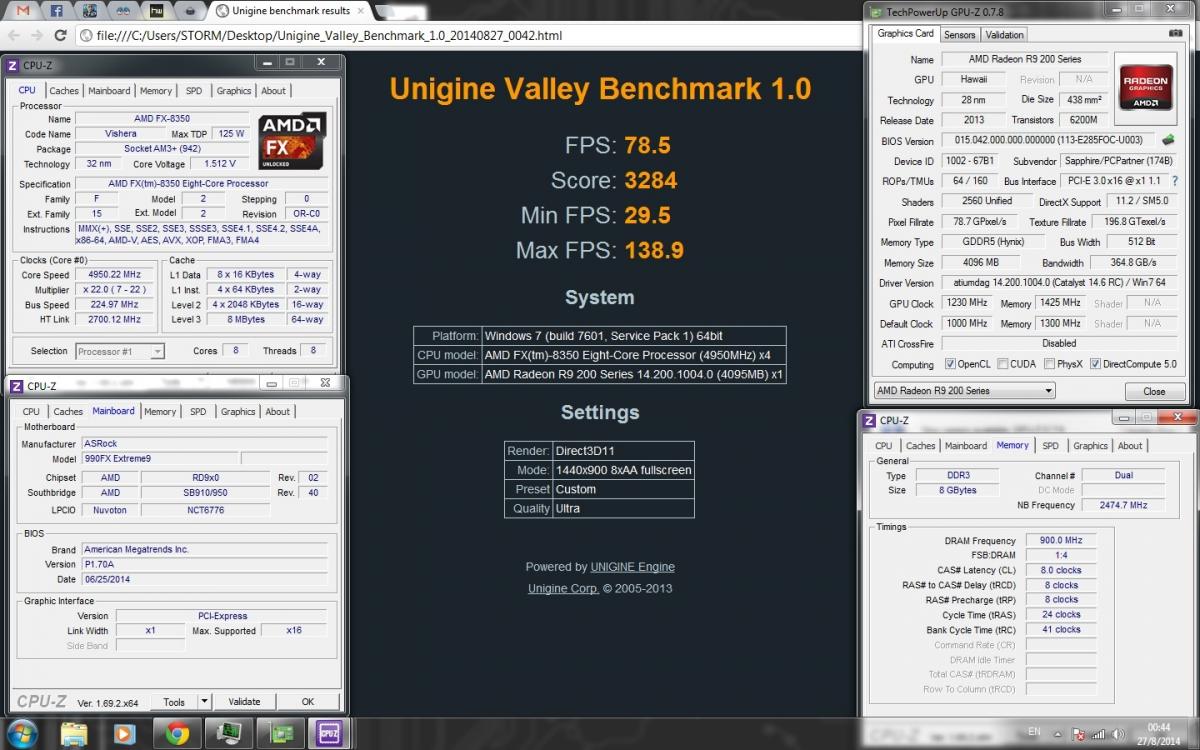This screenshot has width=1200, height=750.
Task: Toggle the PhysX checkbox
Action: (x=1048, y=364)
